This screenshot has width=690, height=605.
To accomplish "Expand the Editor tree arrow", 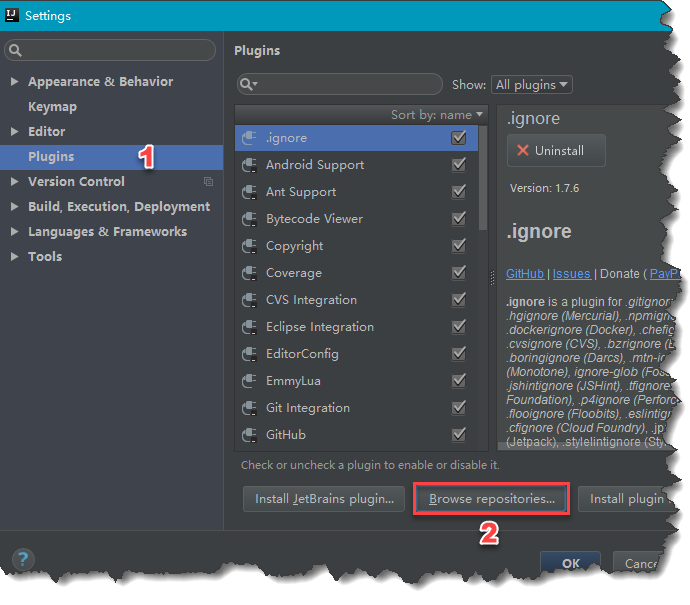I will pos(14,131).
